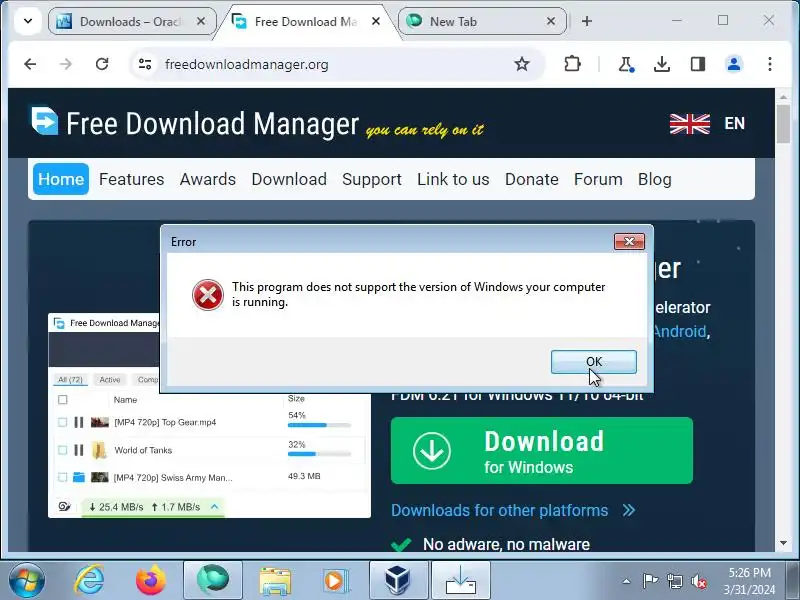Open a new tab with plus button
Image resolution: width=800 pixels, height=600 pixels.
587,21
